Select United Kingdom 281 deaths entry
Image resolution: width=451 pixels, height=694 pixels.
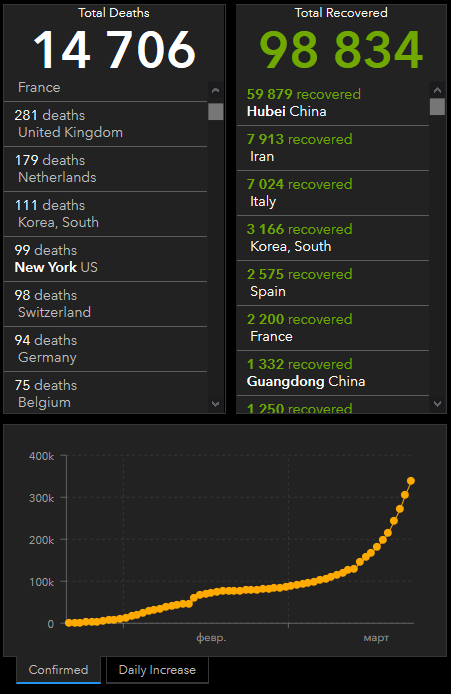pyautogui.click(x=105, y=124)
